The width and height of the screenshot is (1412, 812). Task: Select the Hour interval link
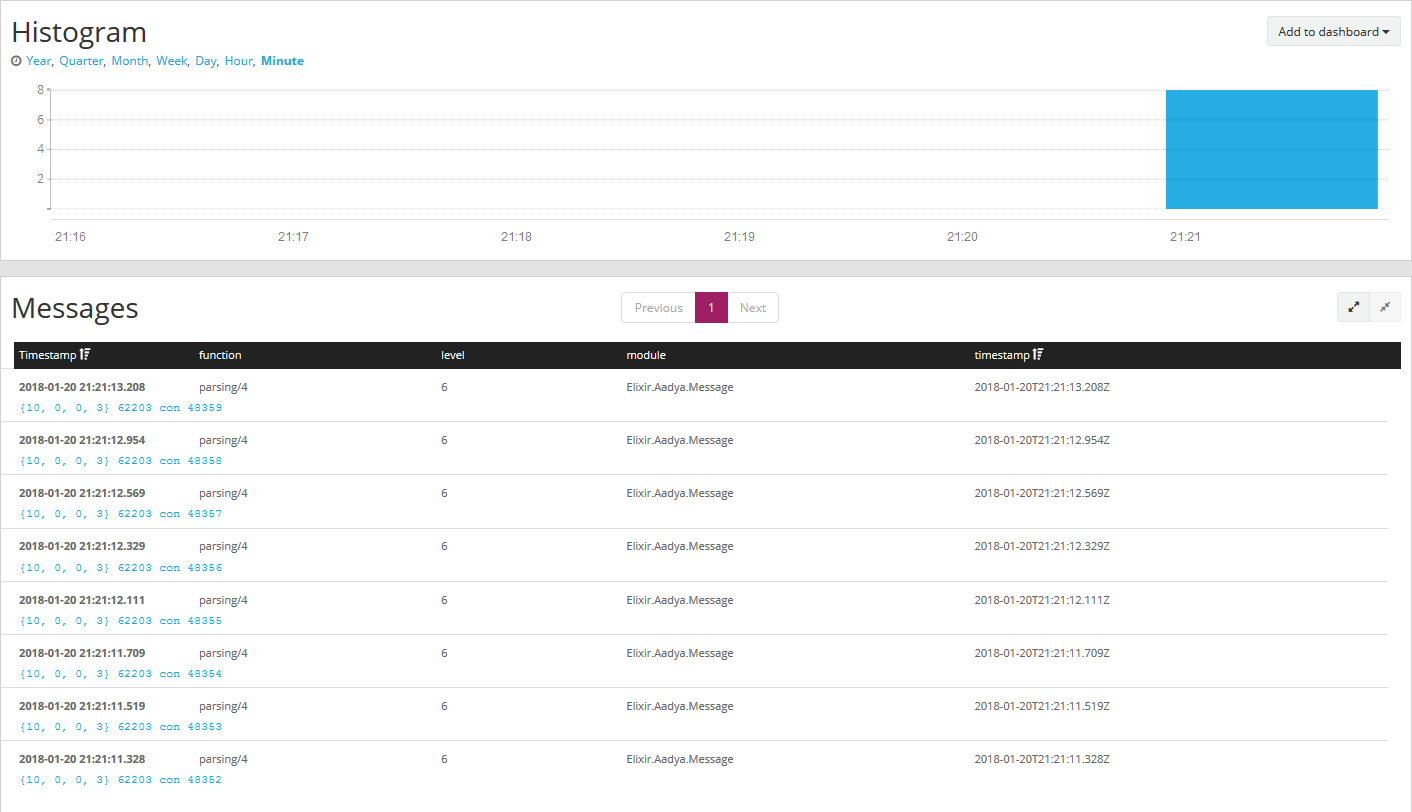click(238, 61)
